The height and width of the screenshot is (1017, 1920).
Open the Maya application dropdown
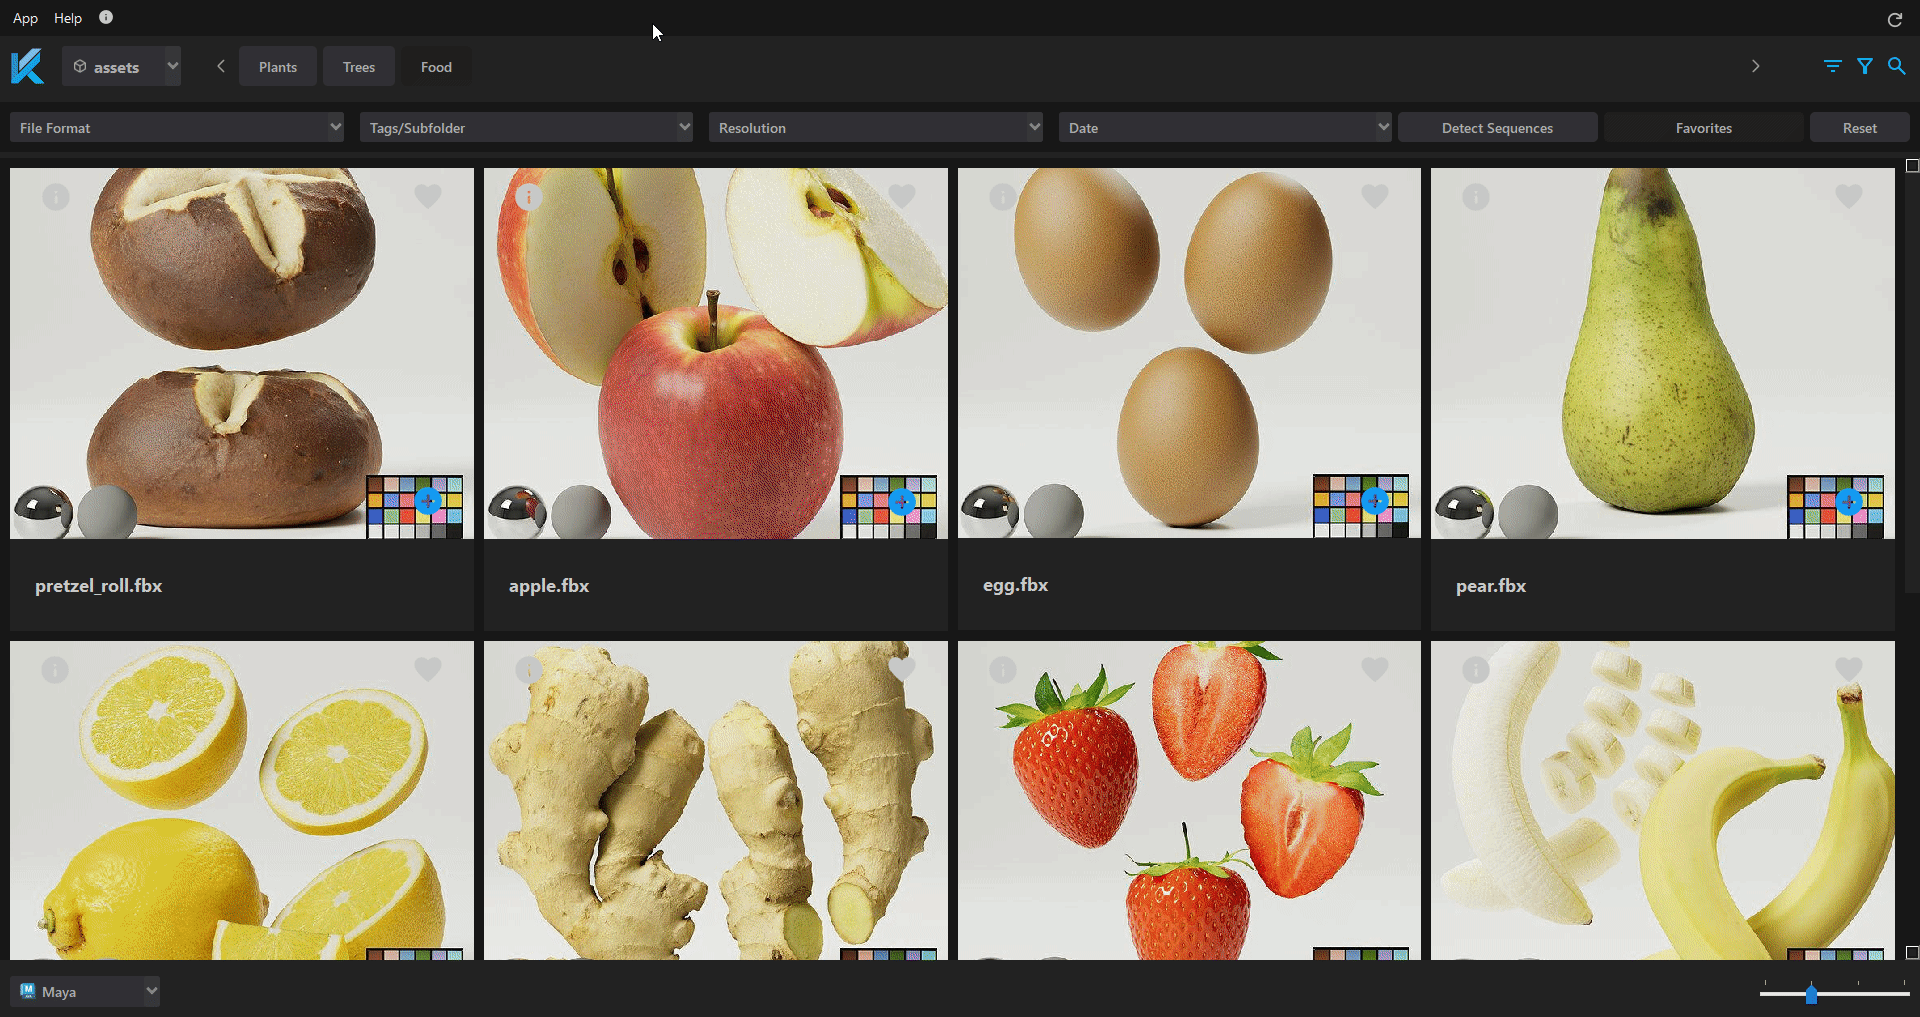[85, 992]
